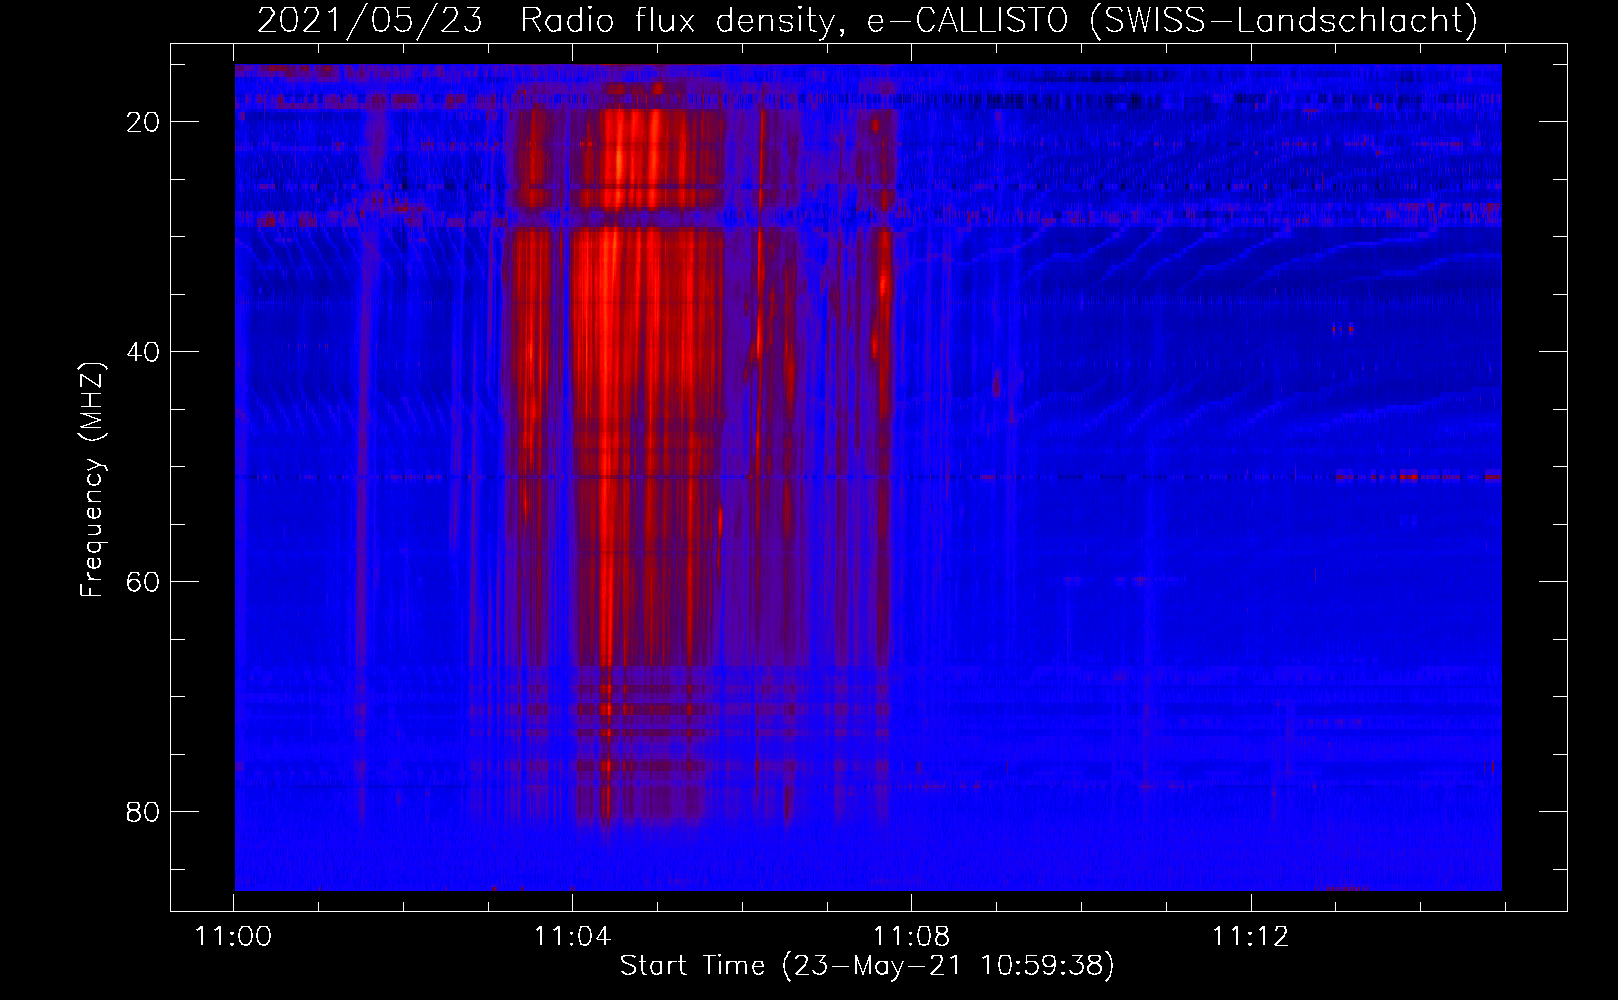The image size is (1618, 1000).
Task: Click the '11:12' time tick label
Action: click(x=1250, y=937)
